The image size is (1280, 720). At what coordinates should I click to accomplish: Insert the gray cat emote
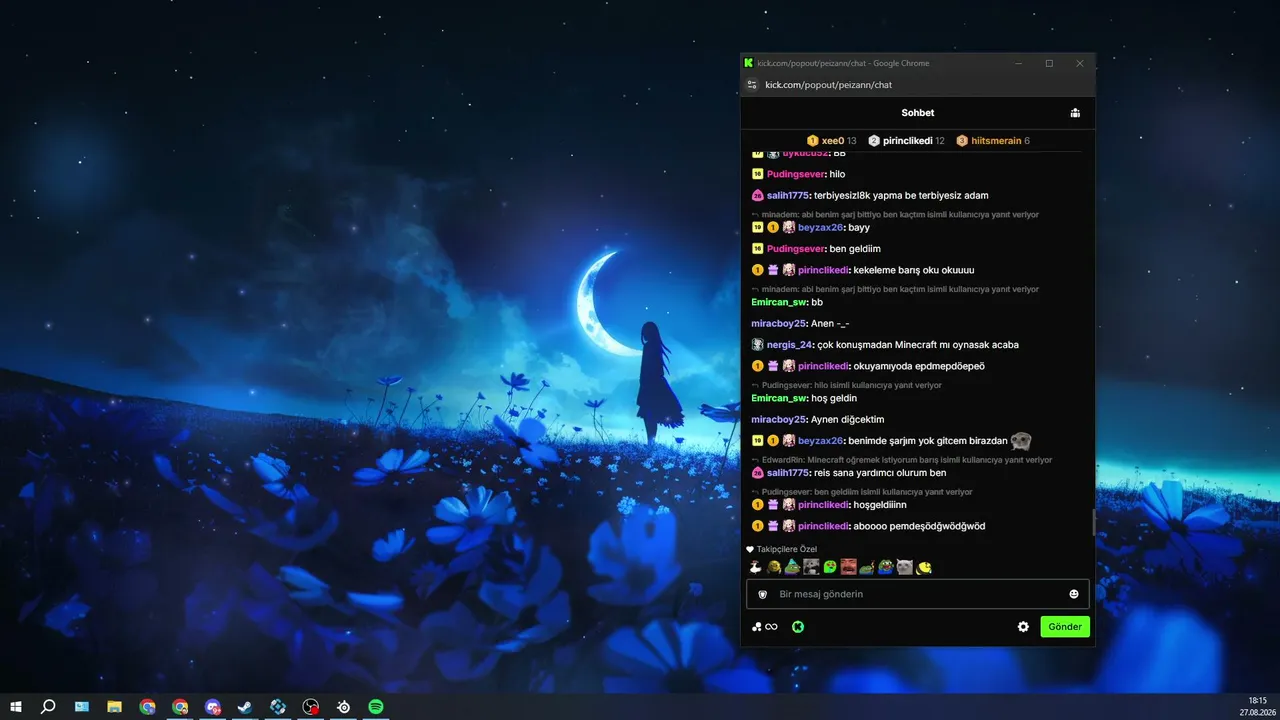point(905,567)
